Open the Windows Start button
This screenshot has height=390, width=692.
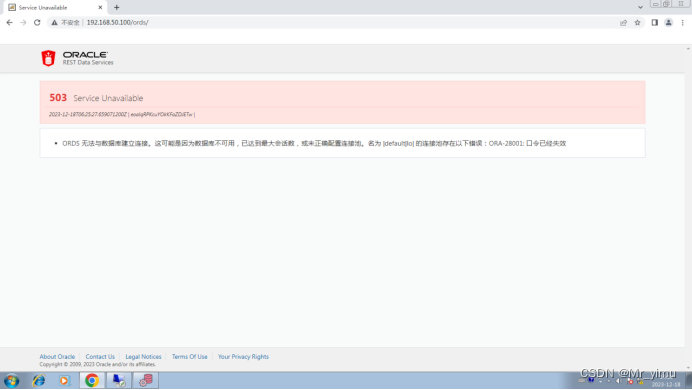click(x=11, y=380)
